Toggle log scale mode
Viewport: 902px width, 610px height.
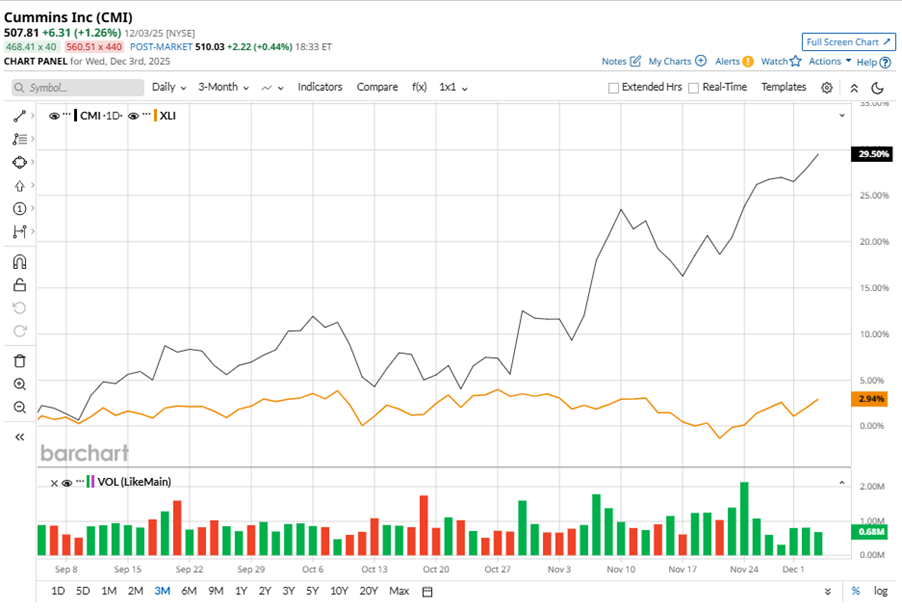click(x=880, y=591)
